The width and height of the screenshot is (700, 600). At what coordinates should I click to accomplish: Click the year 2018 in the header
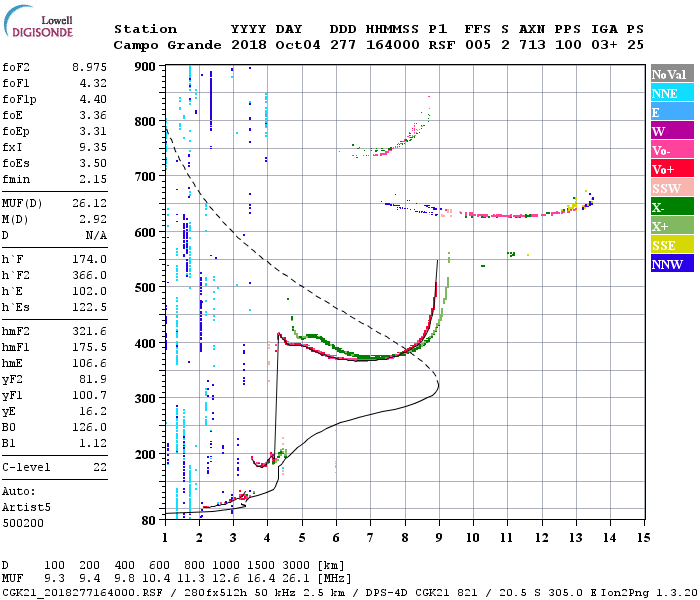249,45
